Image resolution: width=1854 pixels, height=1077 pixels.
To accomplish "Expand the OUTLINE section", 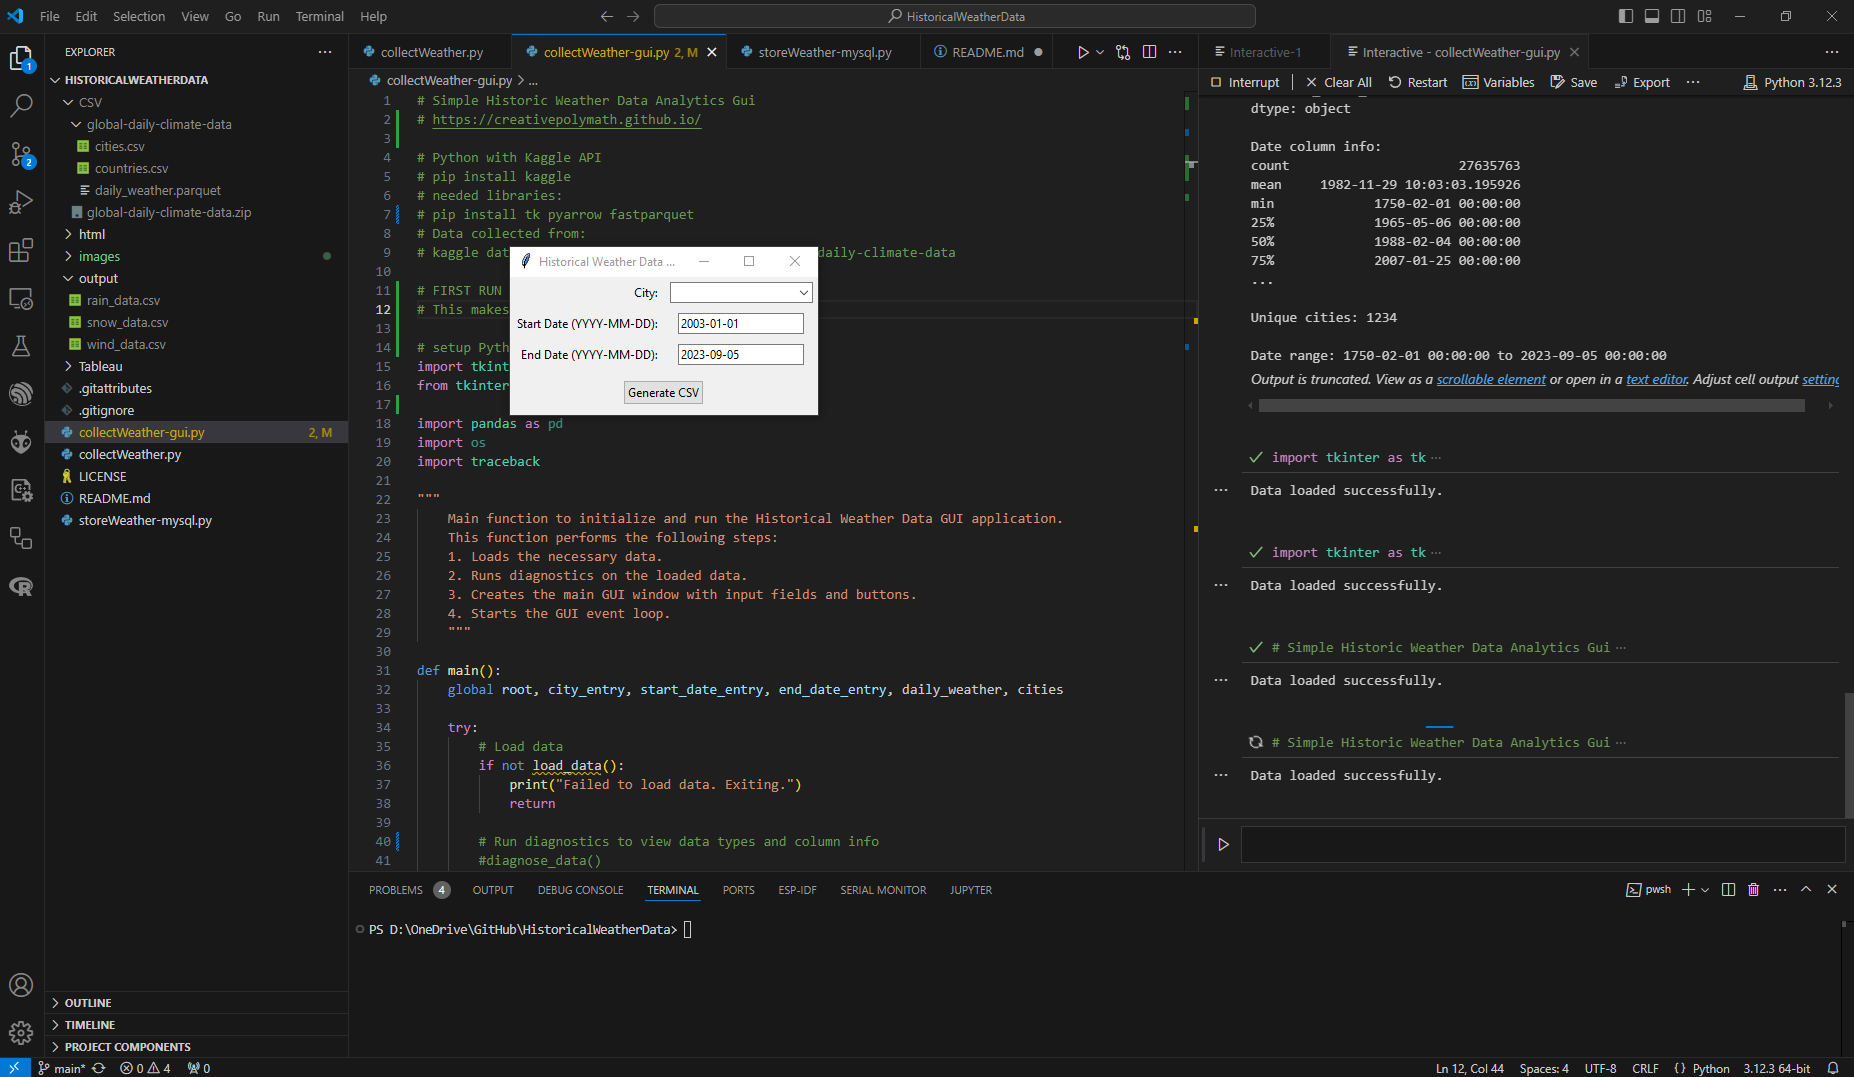I will pyautogui.click(x=87, y=1003).
